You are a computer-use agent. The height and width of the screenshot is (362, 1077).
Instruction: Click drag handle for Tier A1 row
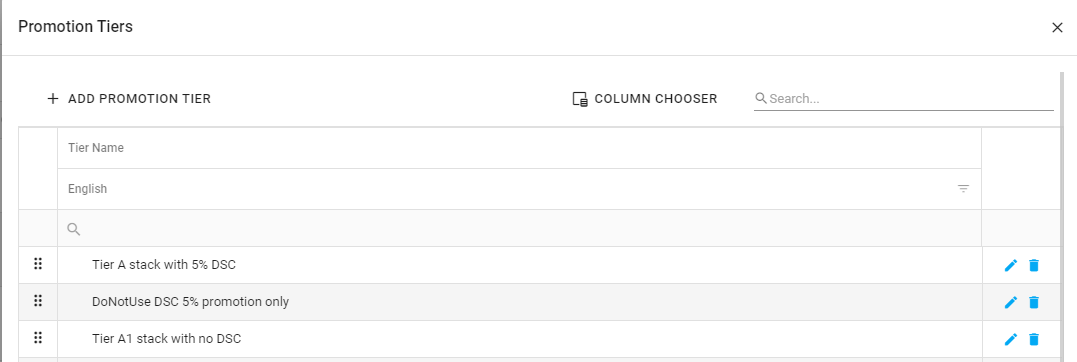pyautogui.click(x=38, y=338)
